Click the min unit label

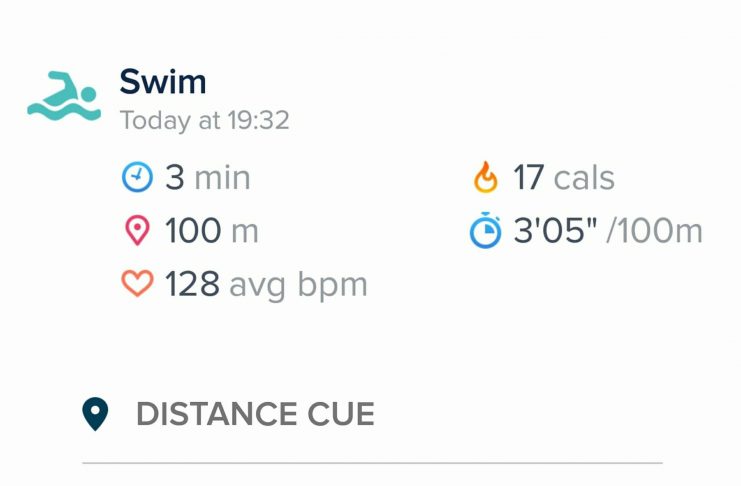pyautogui.click(x=222, y=178)
